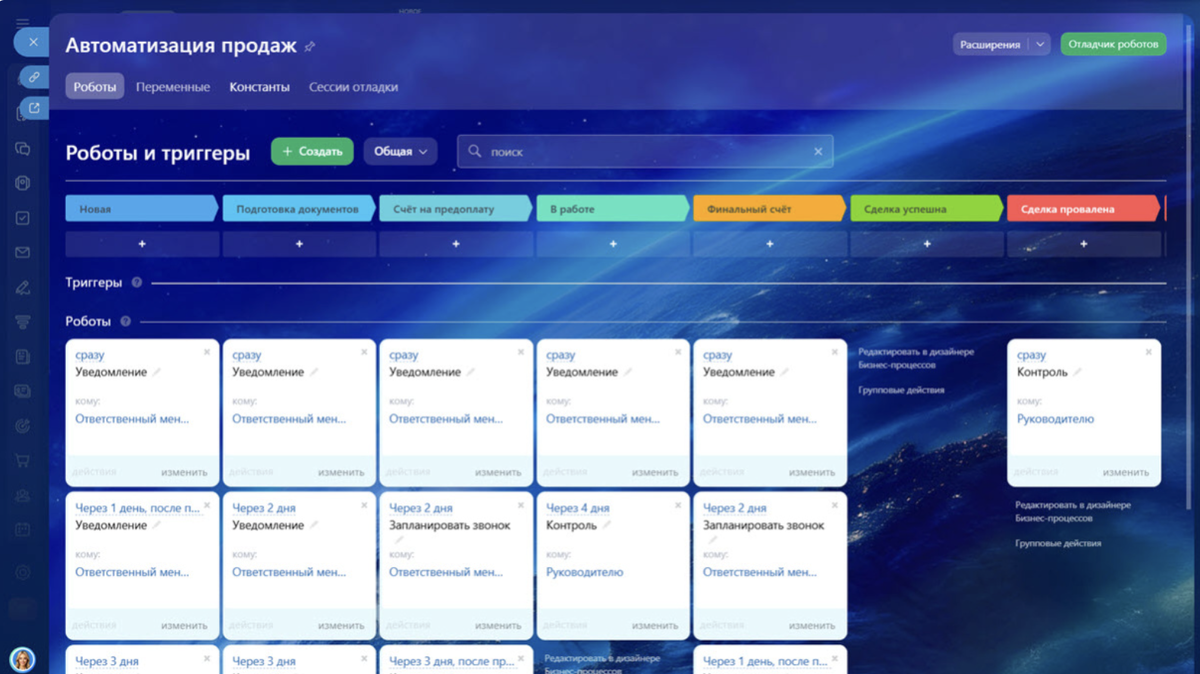
Task: Open Руководителю recipient on Через 4 дня card
Action: (x=584, y=572)
